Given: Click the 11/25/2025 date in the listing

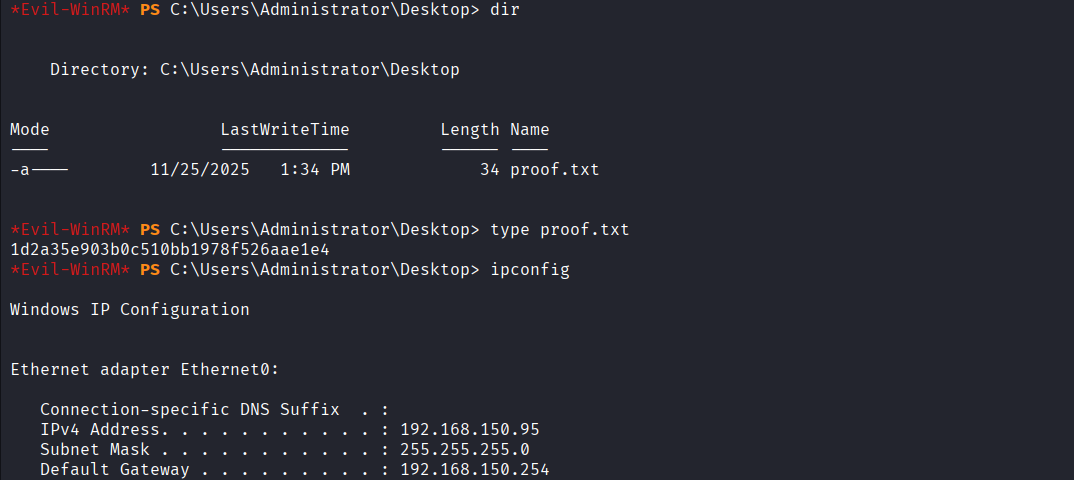Looking at the screenshot, I should pyautogui.click(x=199, y=169).
